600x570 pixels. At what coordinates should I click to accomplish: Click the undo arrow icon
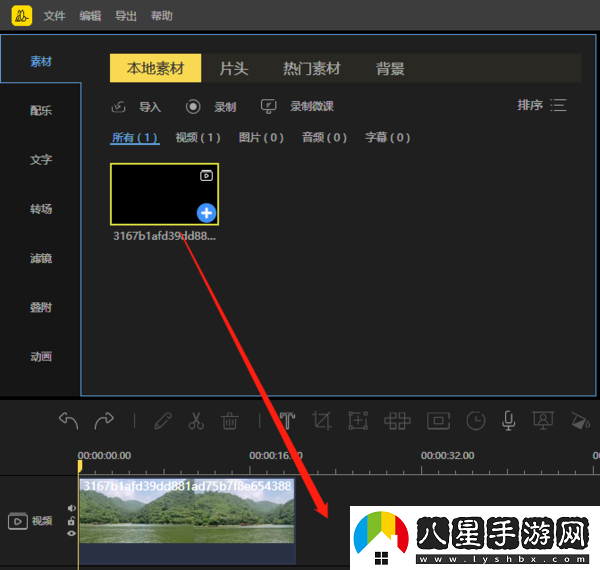pos(68,421)
